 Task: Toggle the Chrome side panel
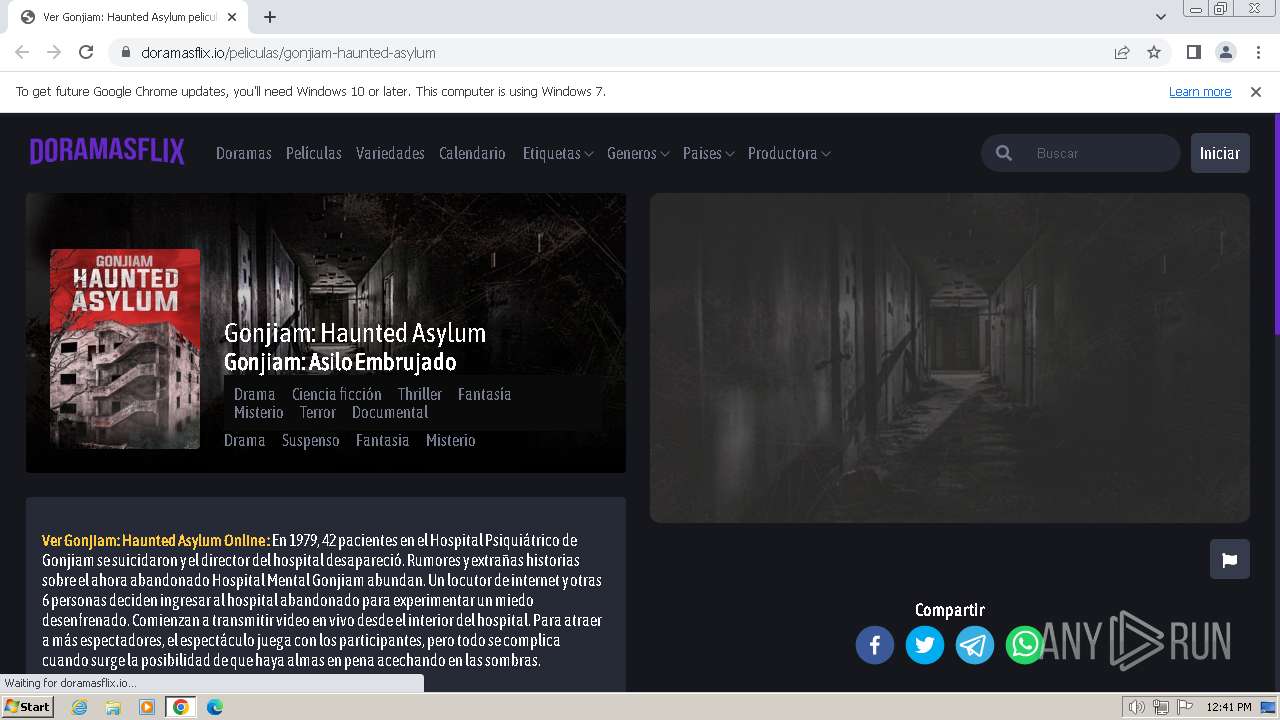1193,52
